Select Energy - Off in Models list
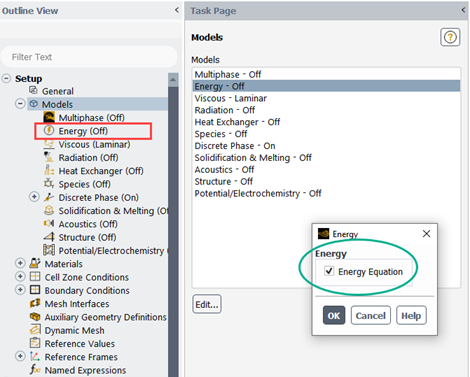This screenshot has width=470, height=377. tap(326, 86)
